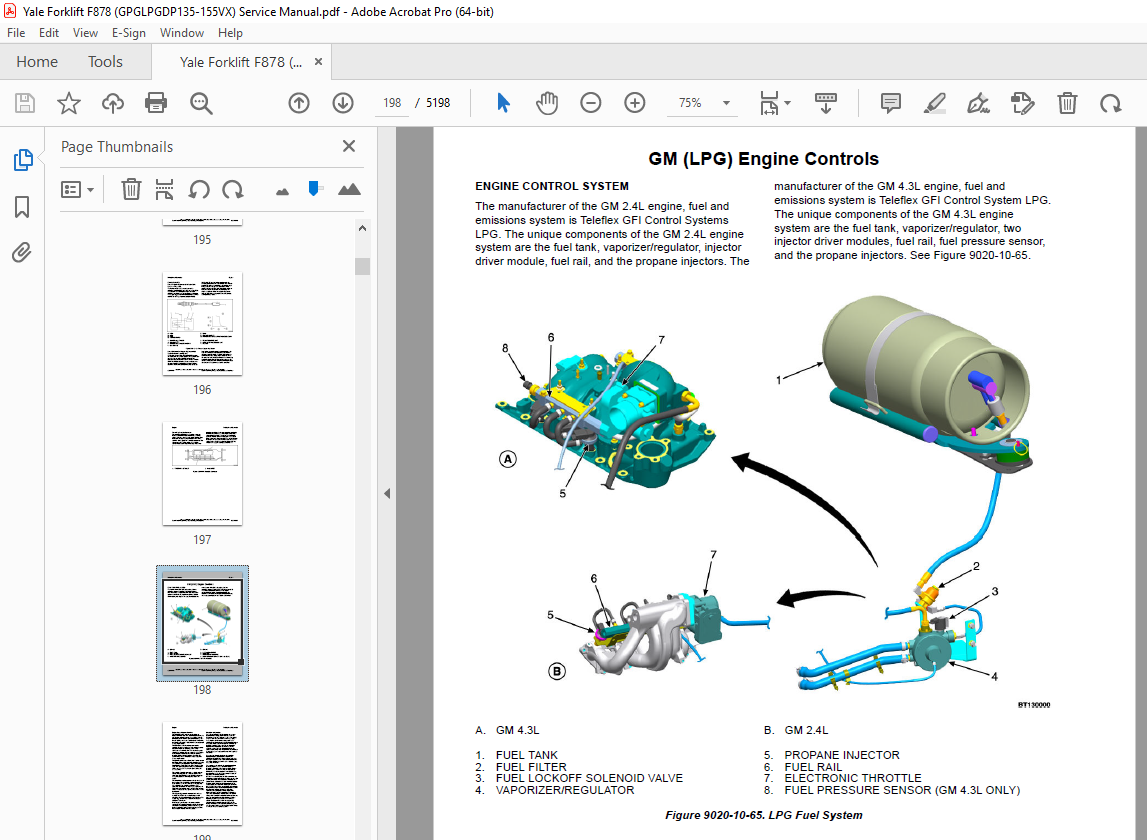Close the Page Thumbnails panel
This screenshot has width=1147, height=840.
[349, 146]
